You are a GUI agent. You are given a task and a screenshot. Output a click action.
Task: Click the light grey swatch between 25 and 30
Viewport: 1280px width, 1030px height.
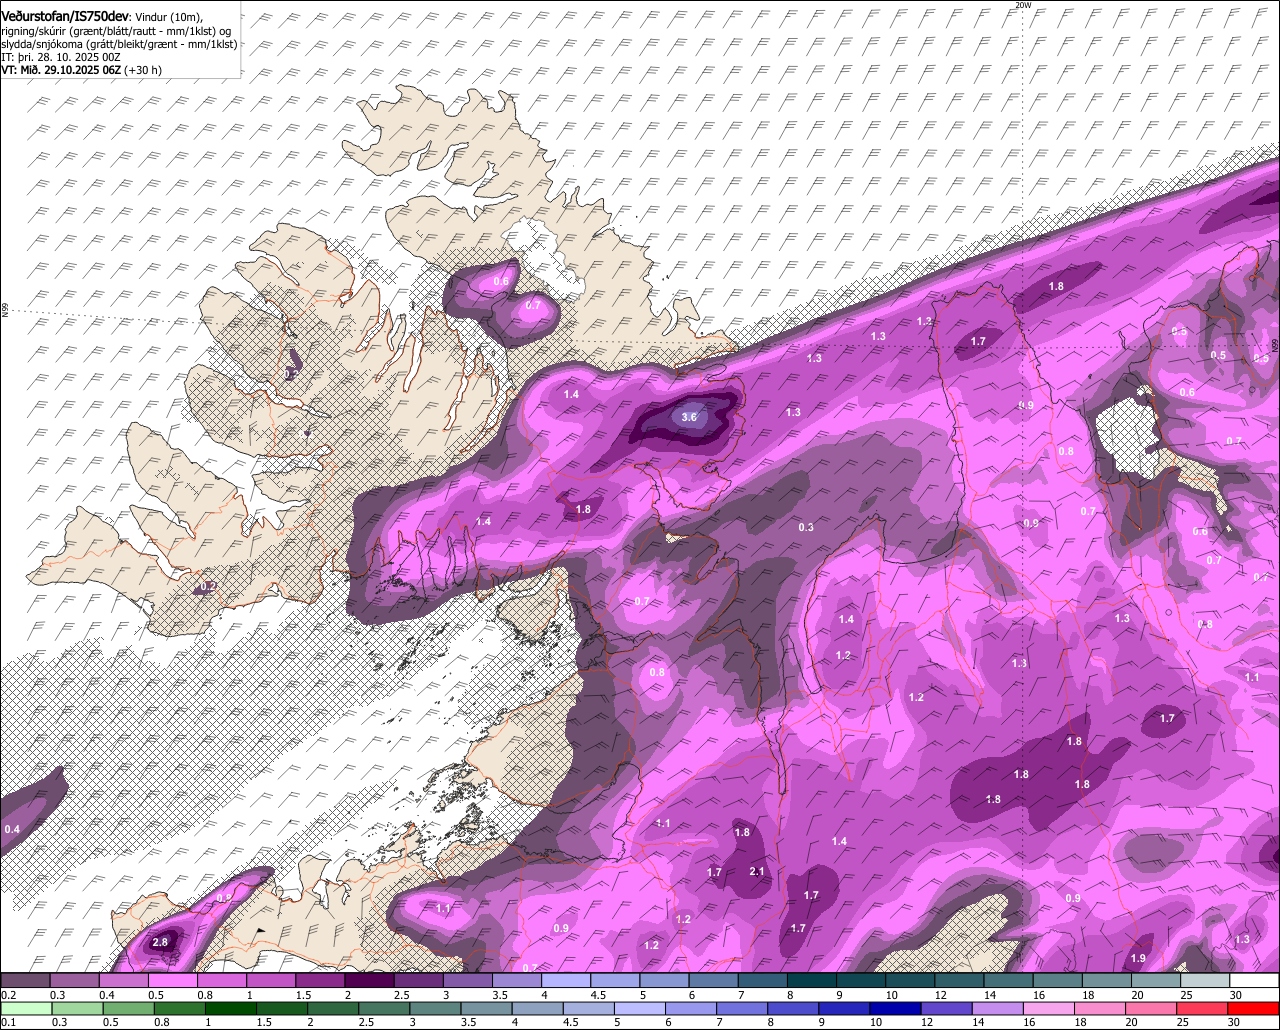pyautogui.click(x=1203, y=980)
